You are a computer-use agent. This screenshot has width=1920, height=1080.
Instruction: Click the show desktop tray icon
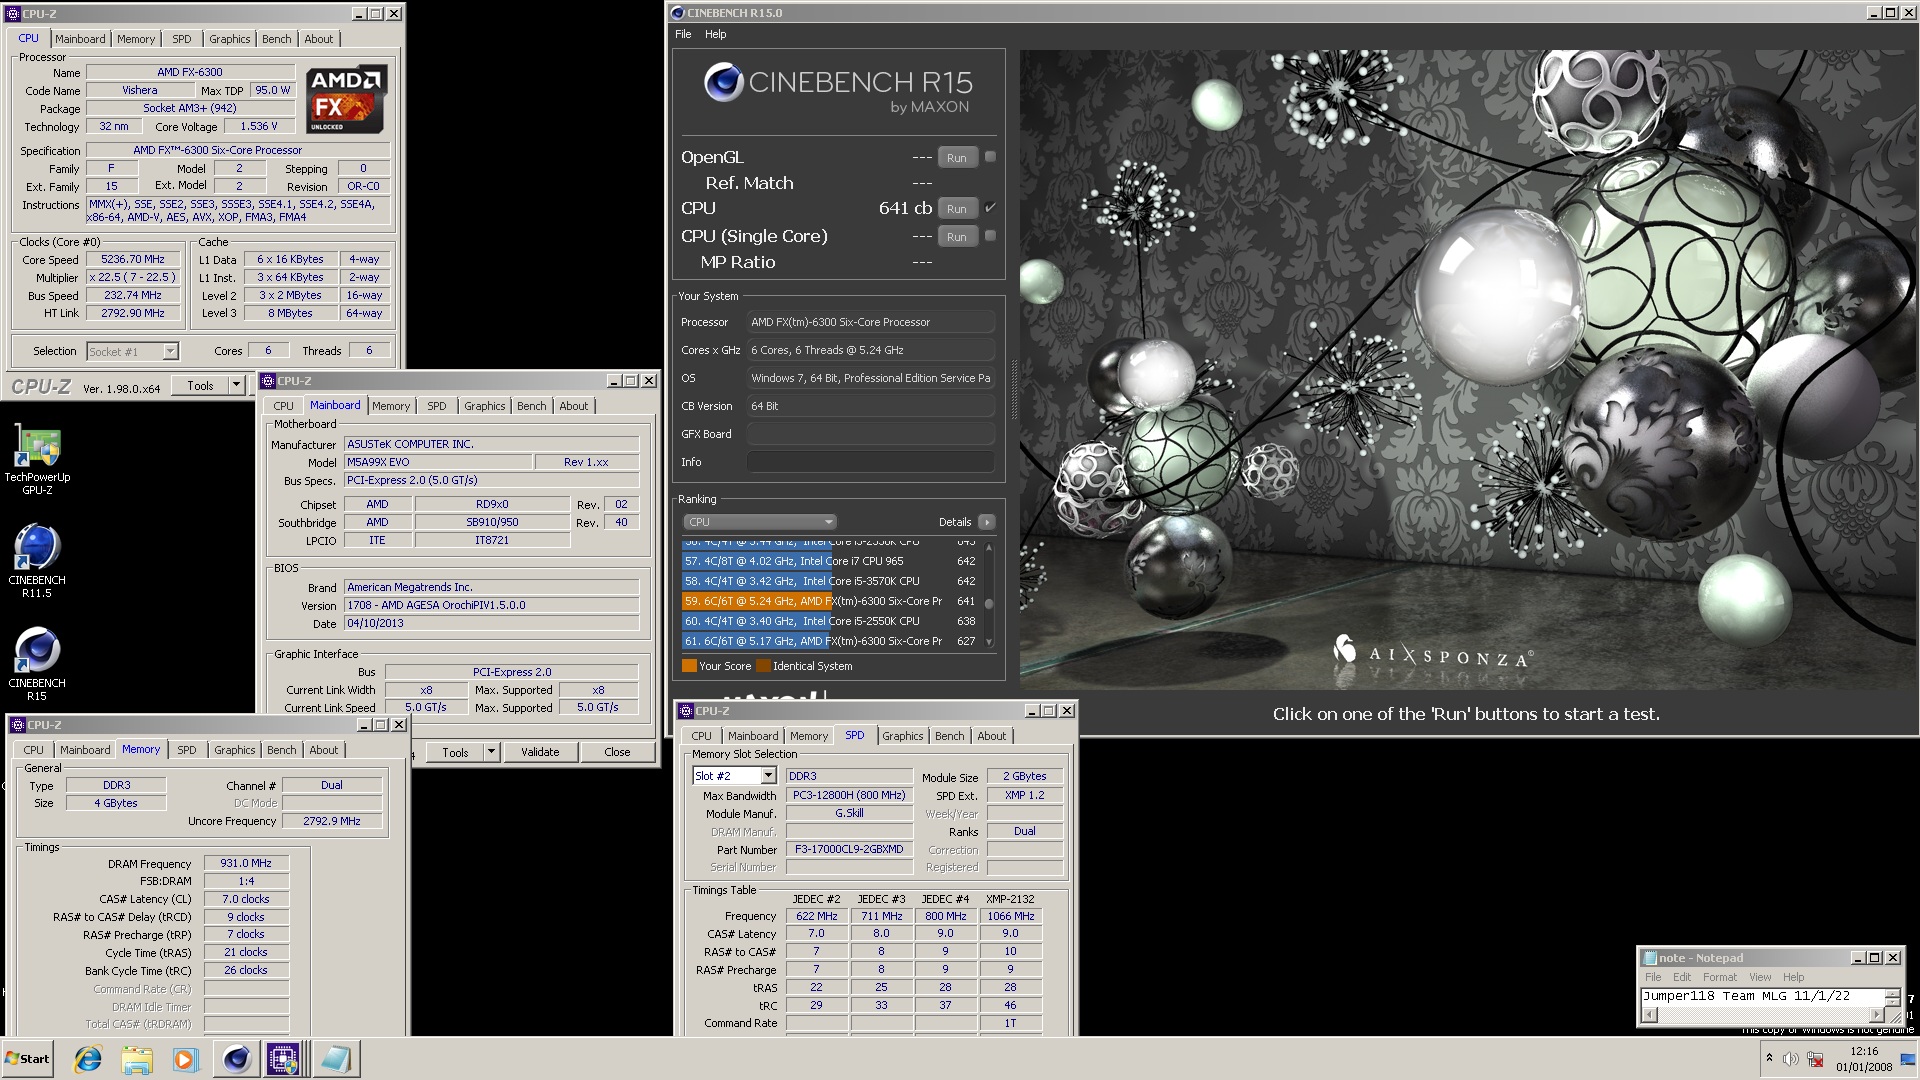pyautogui.click(x=1908, y=1059)
